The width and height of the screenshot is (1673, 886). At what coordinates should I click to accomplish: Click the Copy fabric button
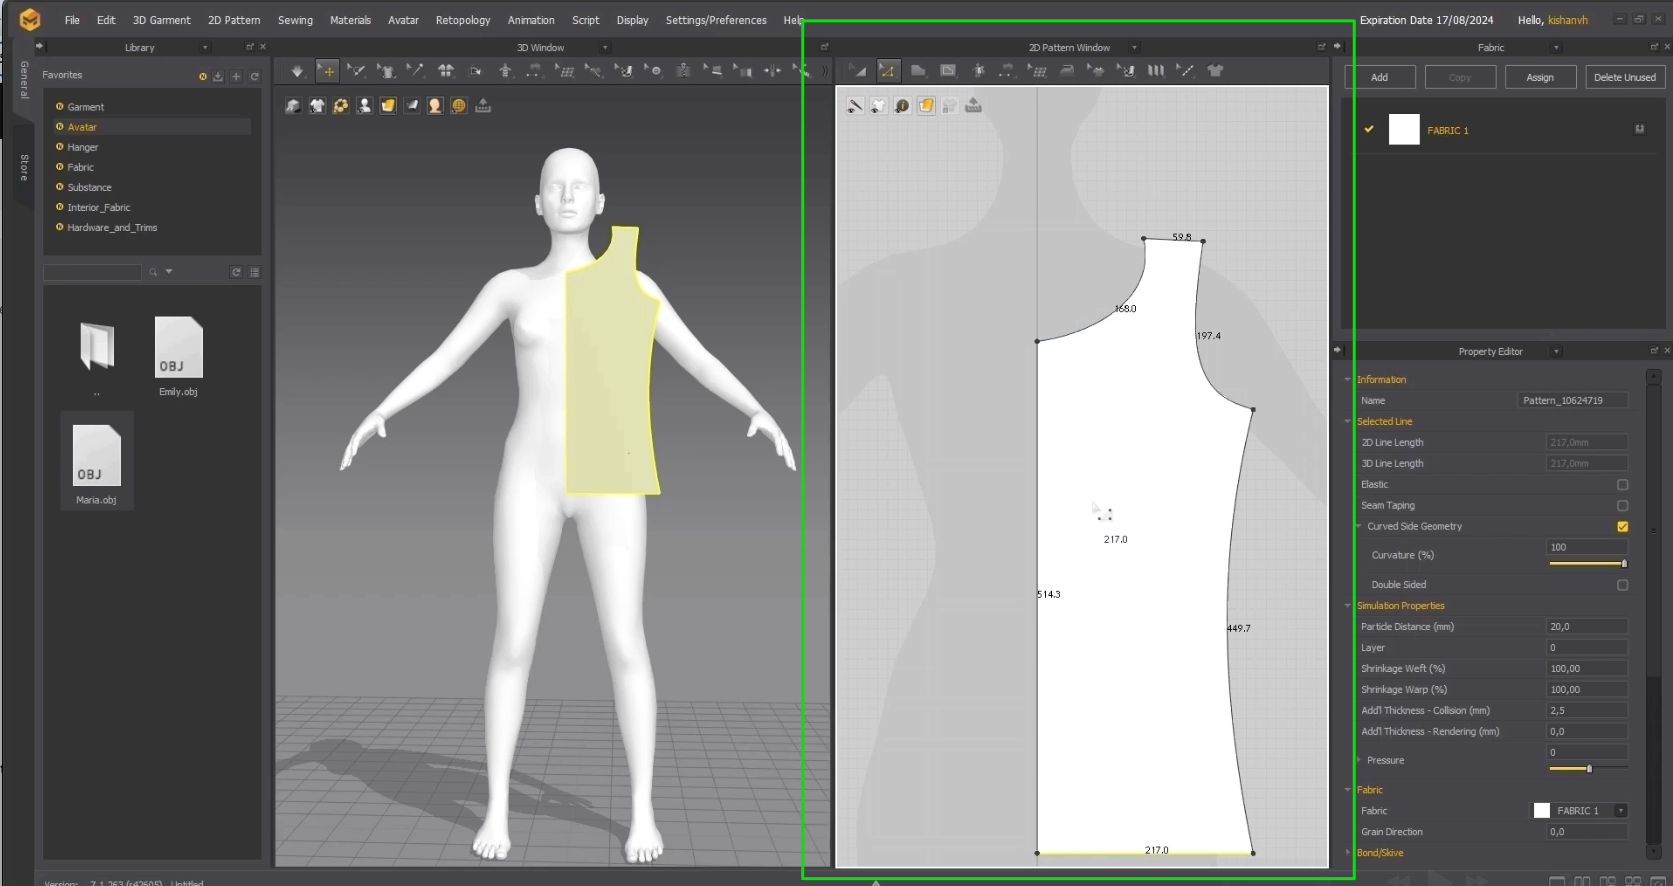pyautogui.click(x=1460, y=77)
